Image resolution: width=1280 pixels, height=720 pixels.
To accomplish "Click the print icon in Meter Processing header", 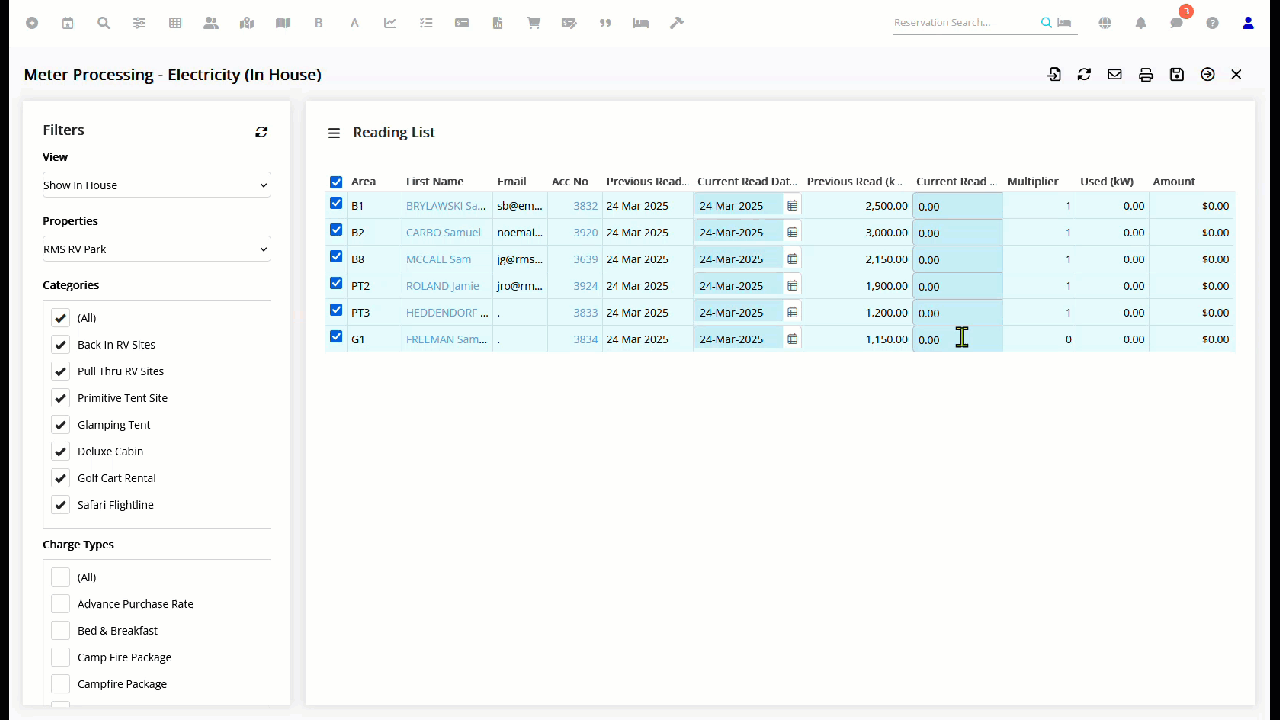I will click(x=1146, y=74).
